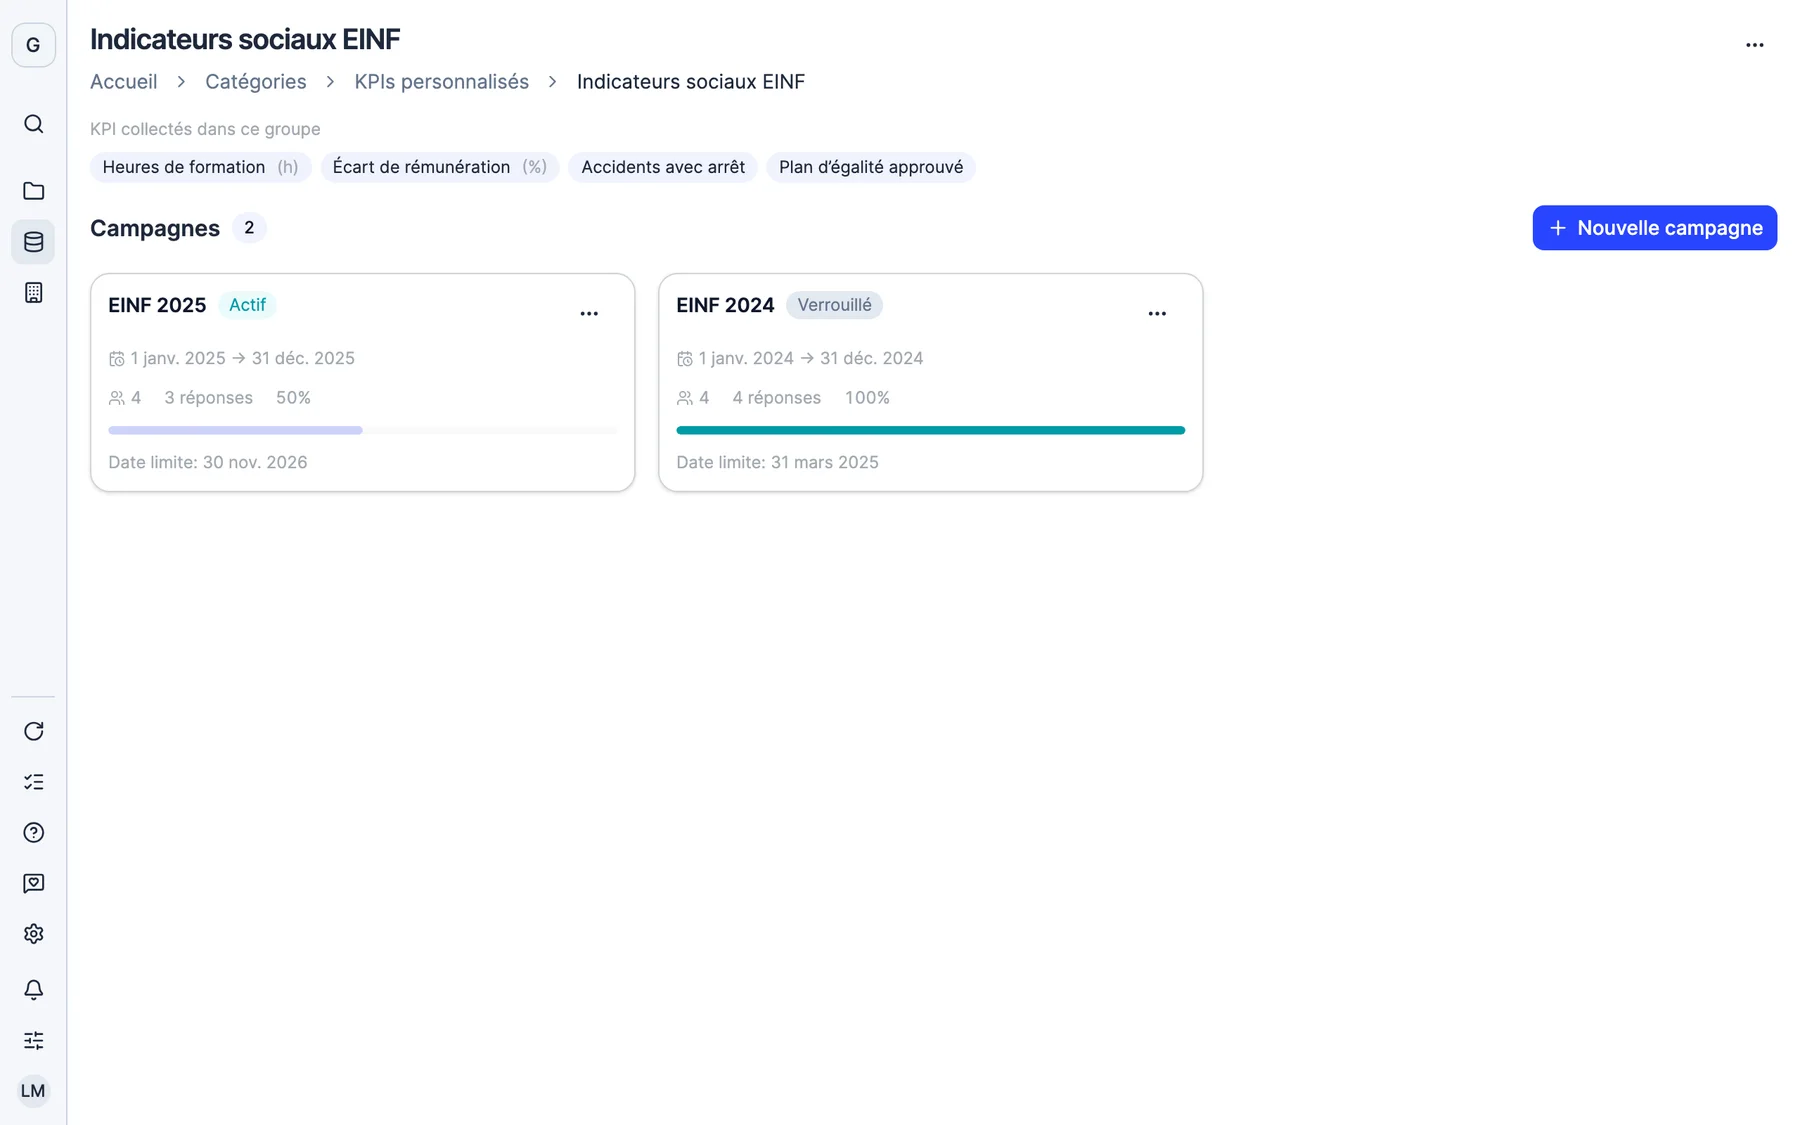Click EINF 2024 progress bar
This screenshot has width=1800, height=1125.
click(x=930, y=430)
